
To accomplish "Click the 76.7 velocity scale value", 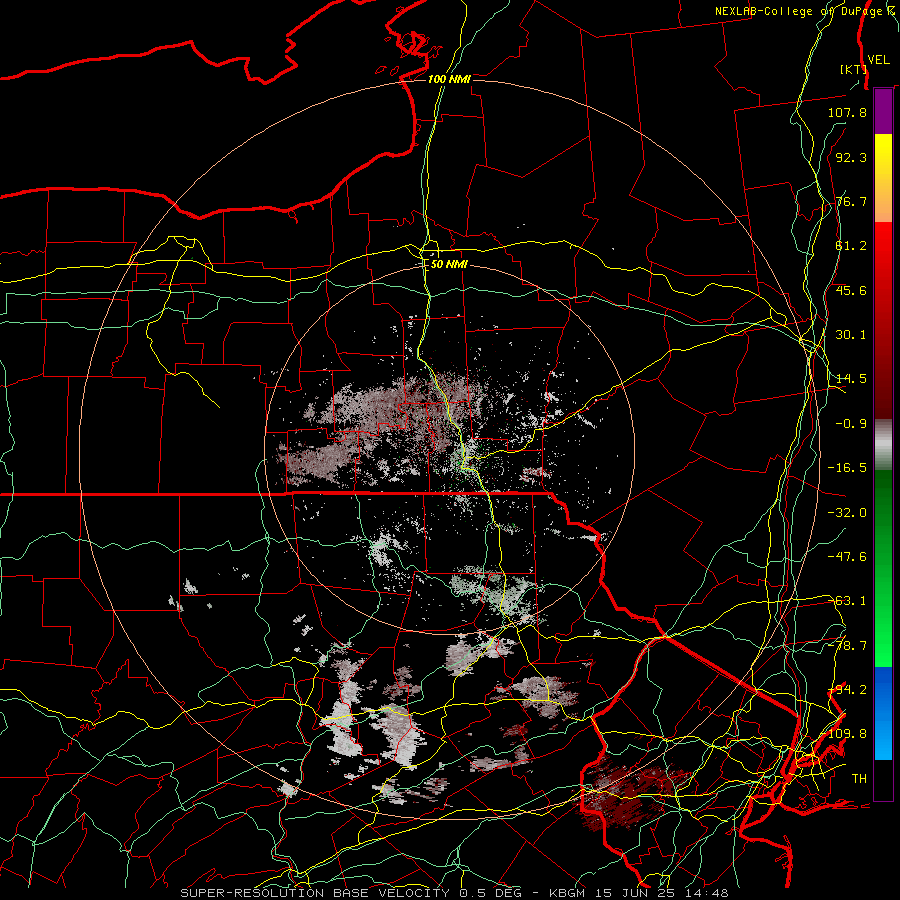I will (x=851, y=201).
